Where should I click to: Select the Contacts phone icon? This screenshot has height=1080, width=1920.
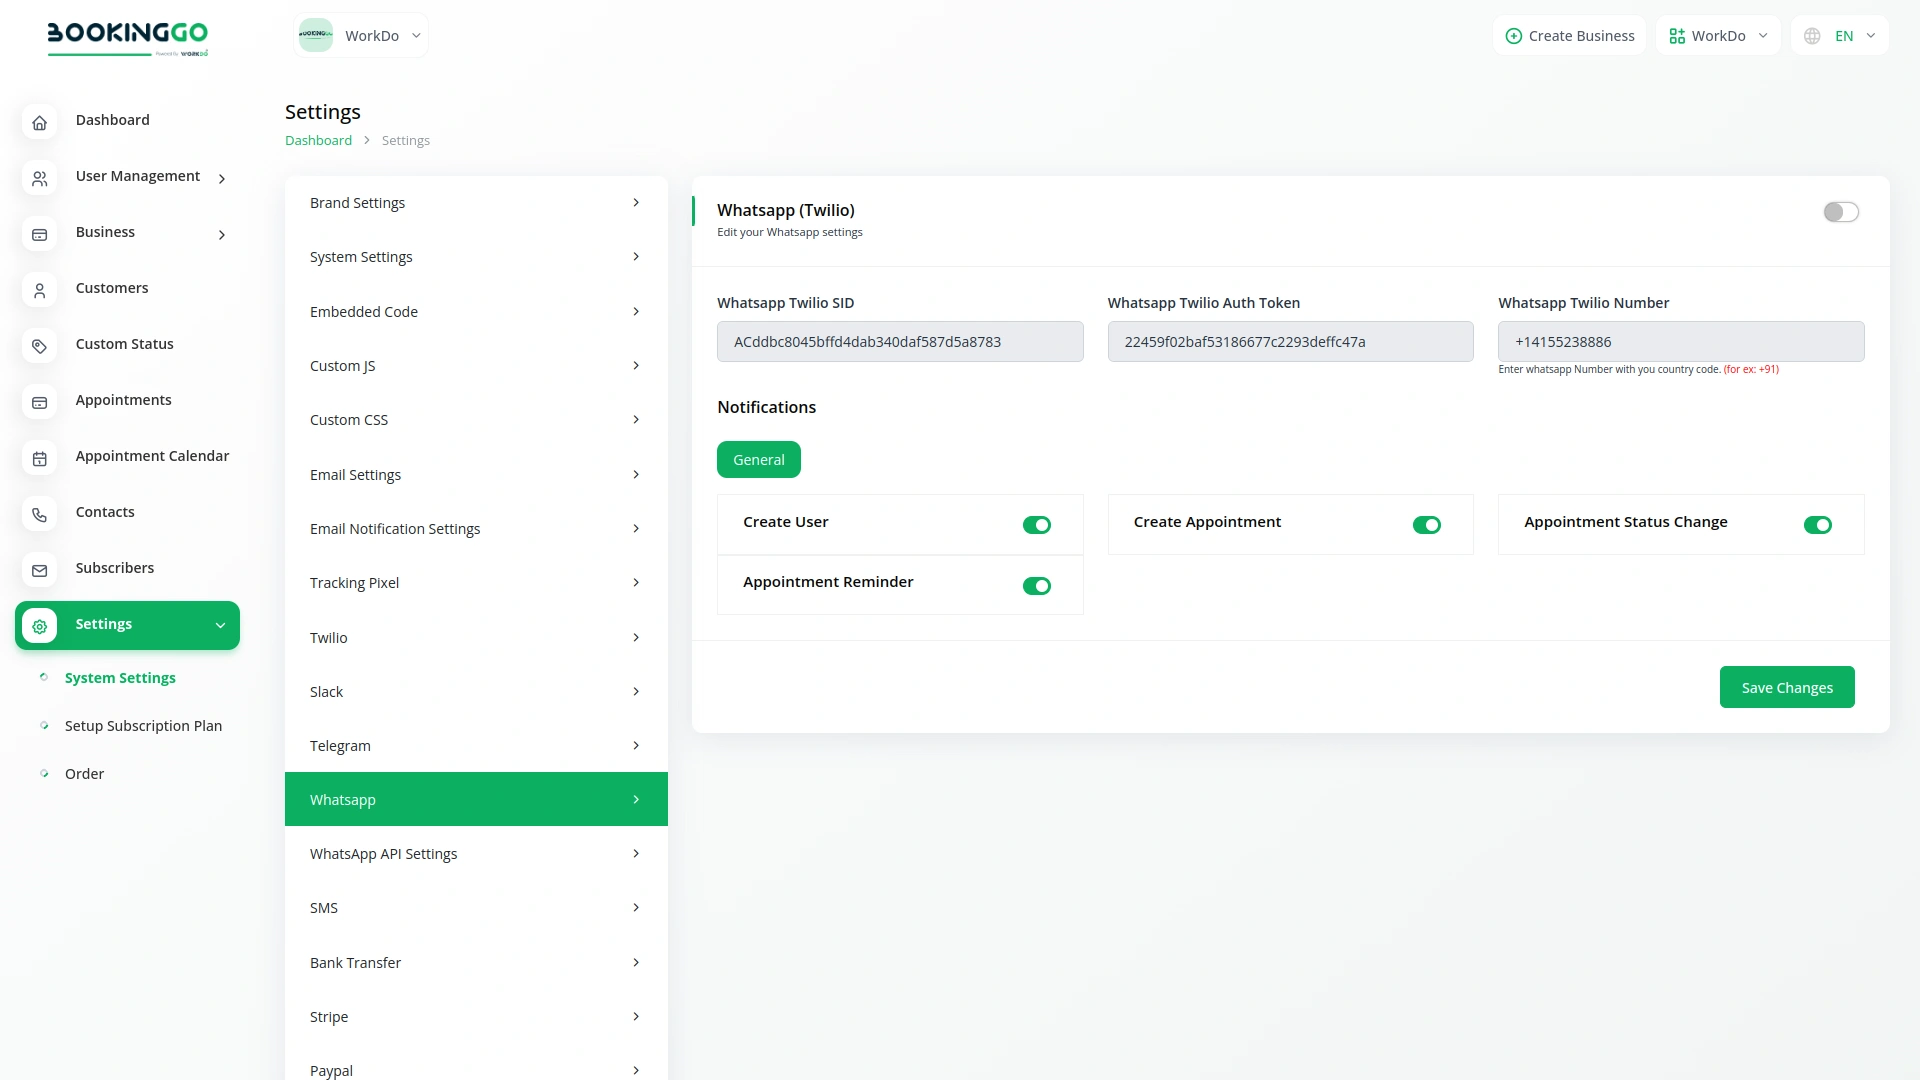coord(39,514)
